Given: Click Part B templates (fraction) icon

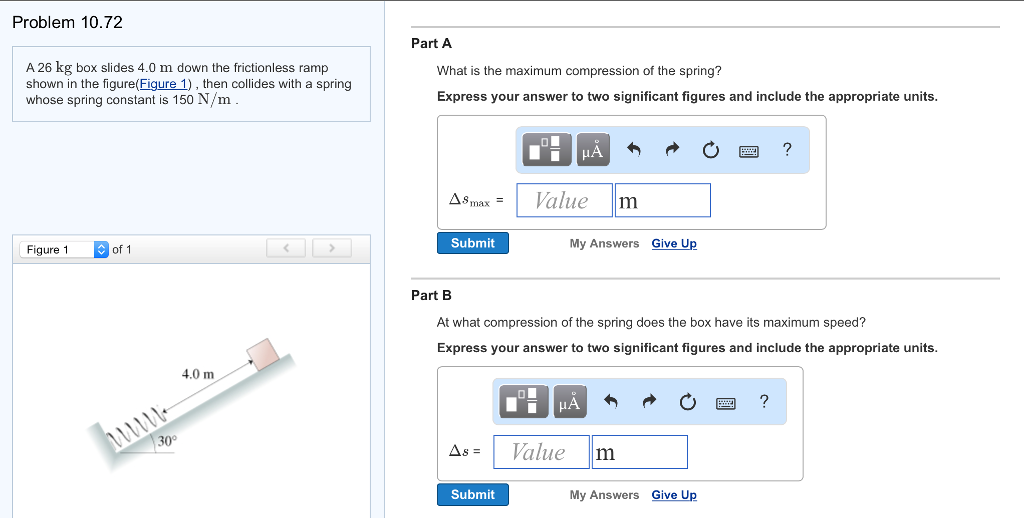Looking at the screenshot, I should [x=524, y=402].
